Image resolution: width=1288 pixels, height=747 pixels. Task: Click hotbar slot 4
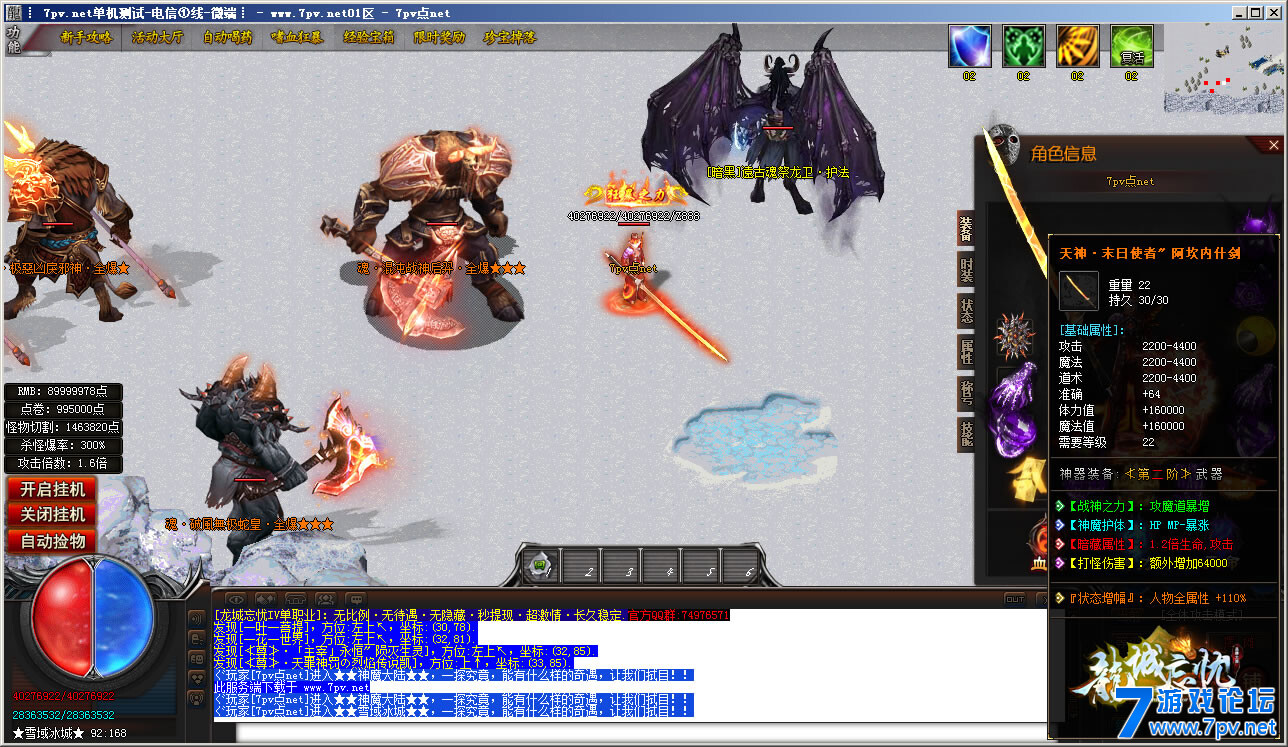point(661,565)
